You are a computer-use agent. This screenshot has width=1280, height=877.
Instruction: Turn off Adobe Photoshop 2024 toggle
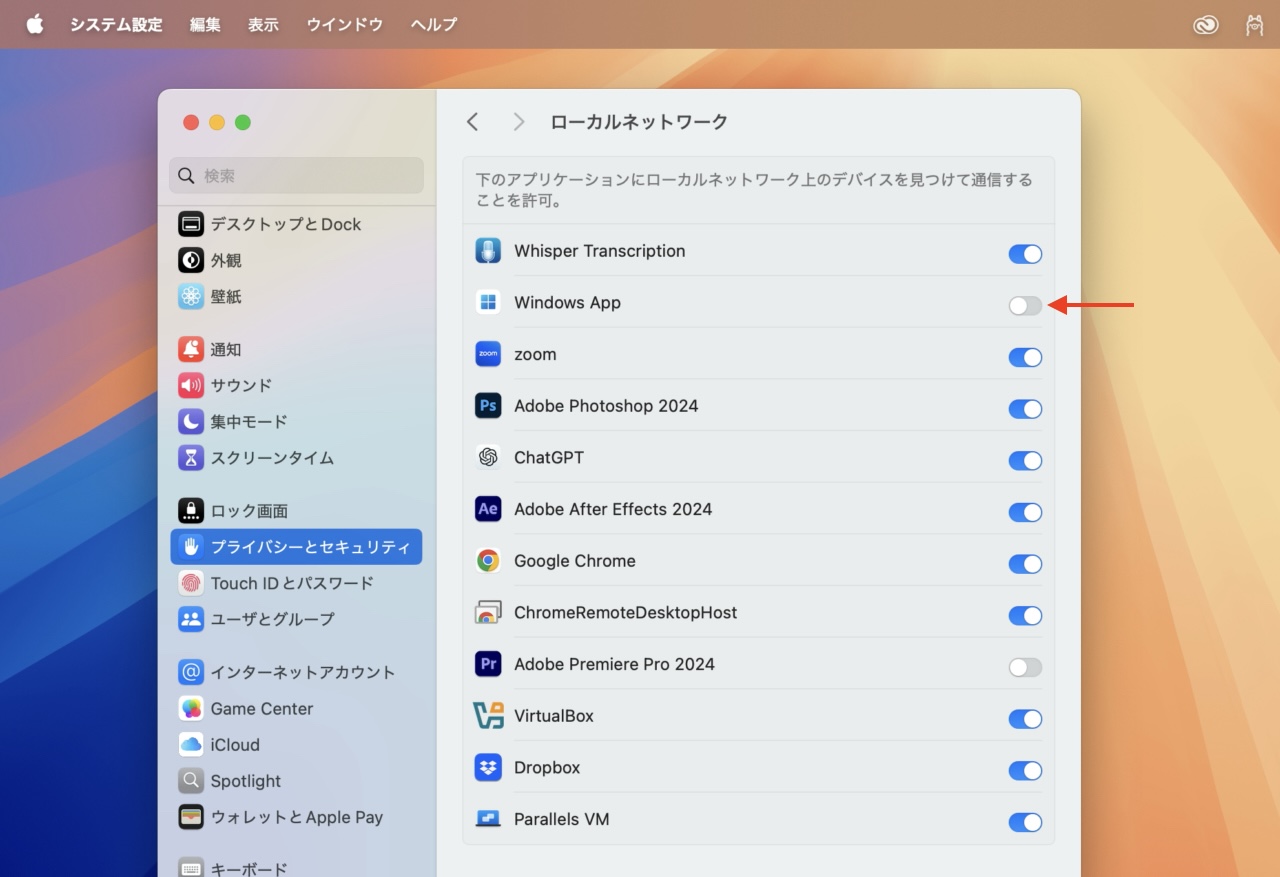(1025, 409)
